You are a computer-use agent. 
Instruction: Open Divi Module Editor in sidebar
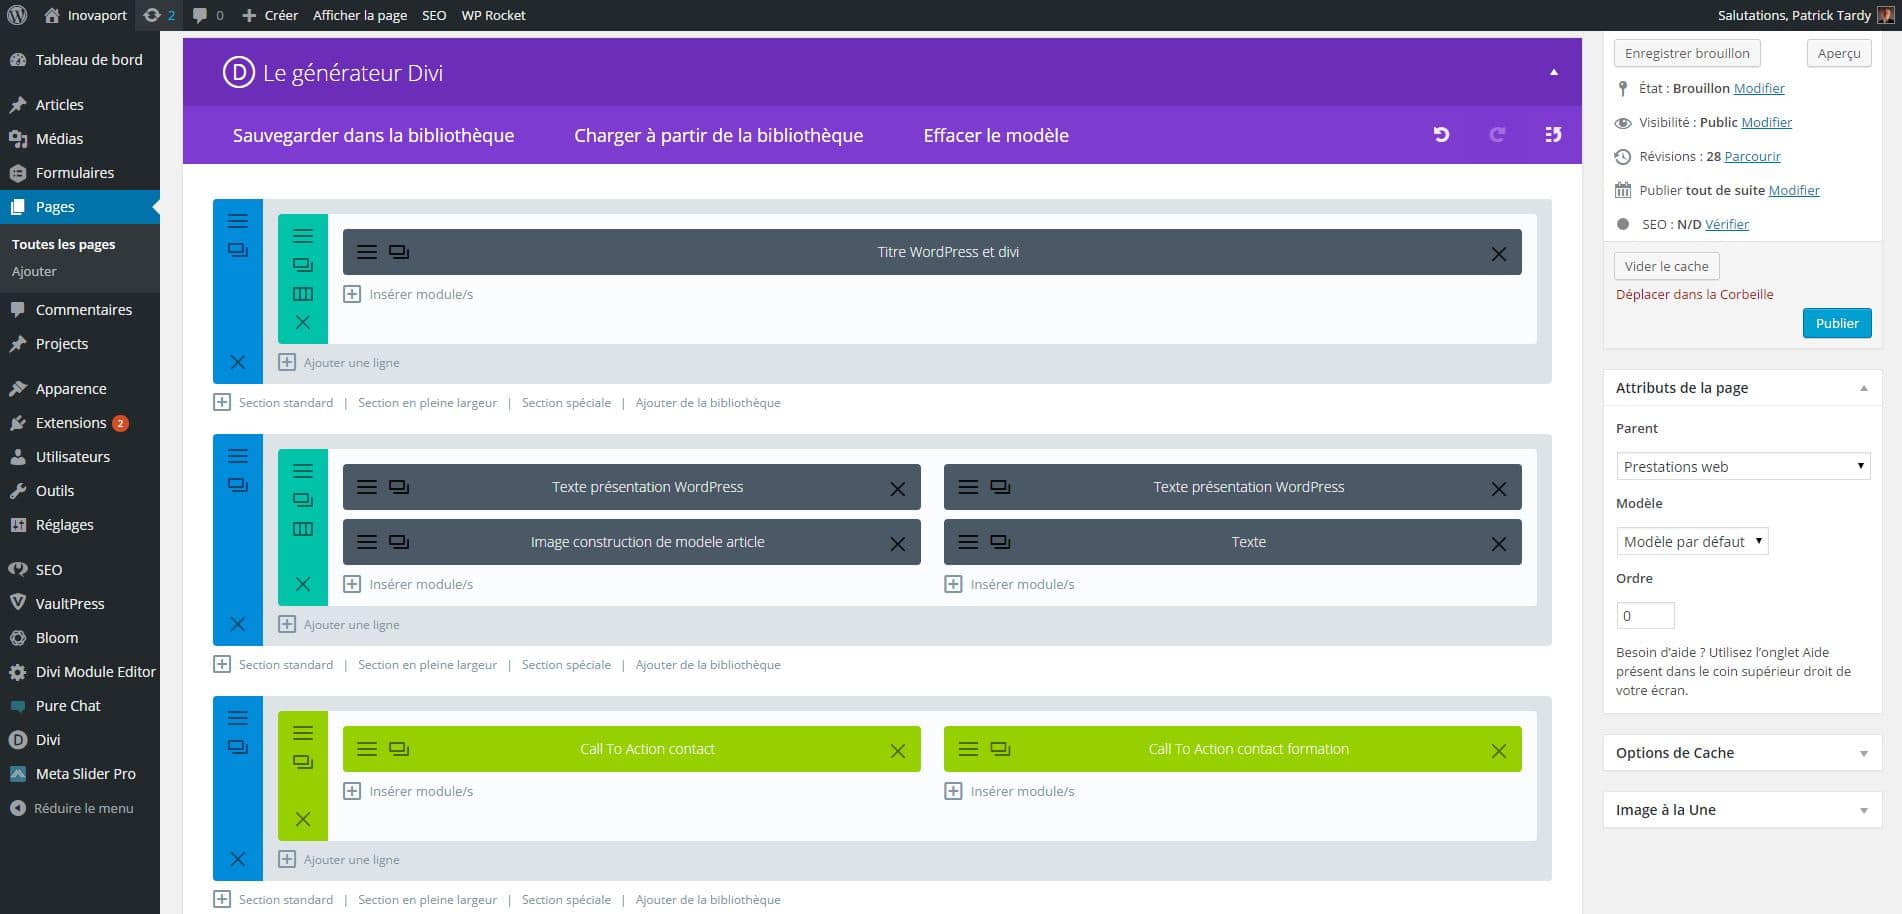(80, 672)
